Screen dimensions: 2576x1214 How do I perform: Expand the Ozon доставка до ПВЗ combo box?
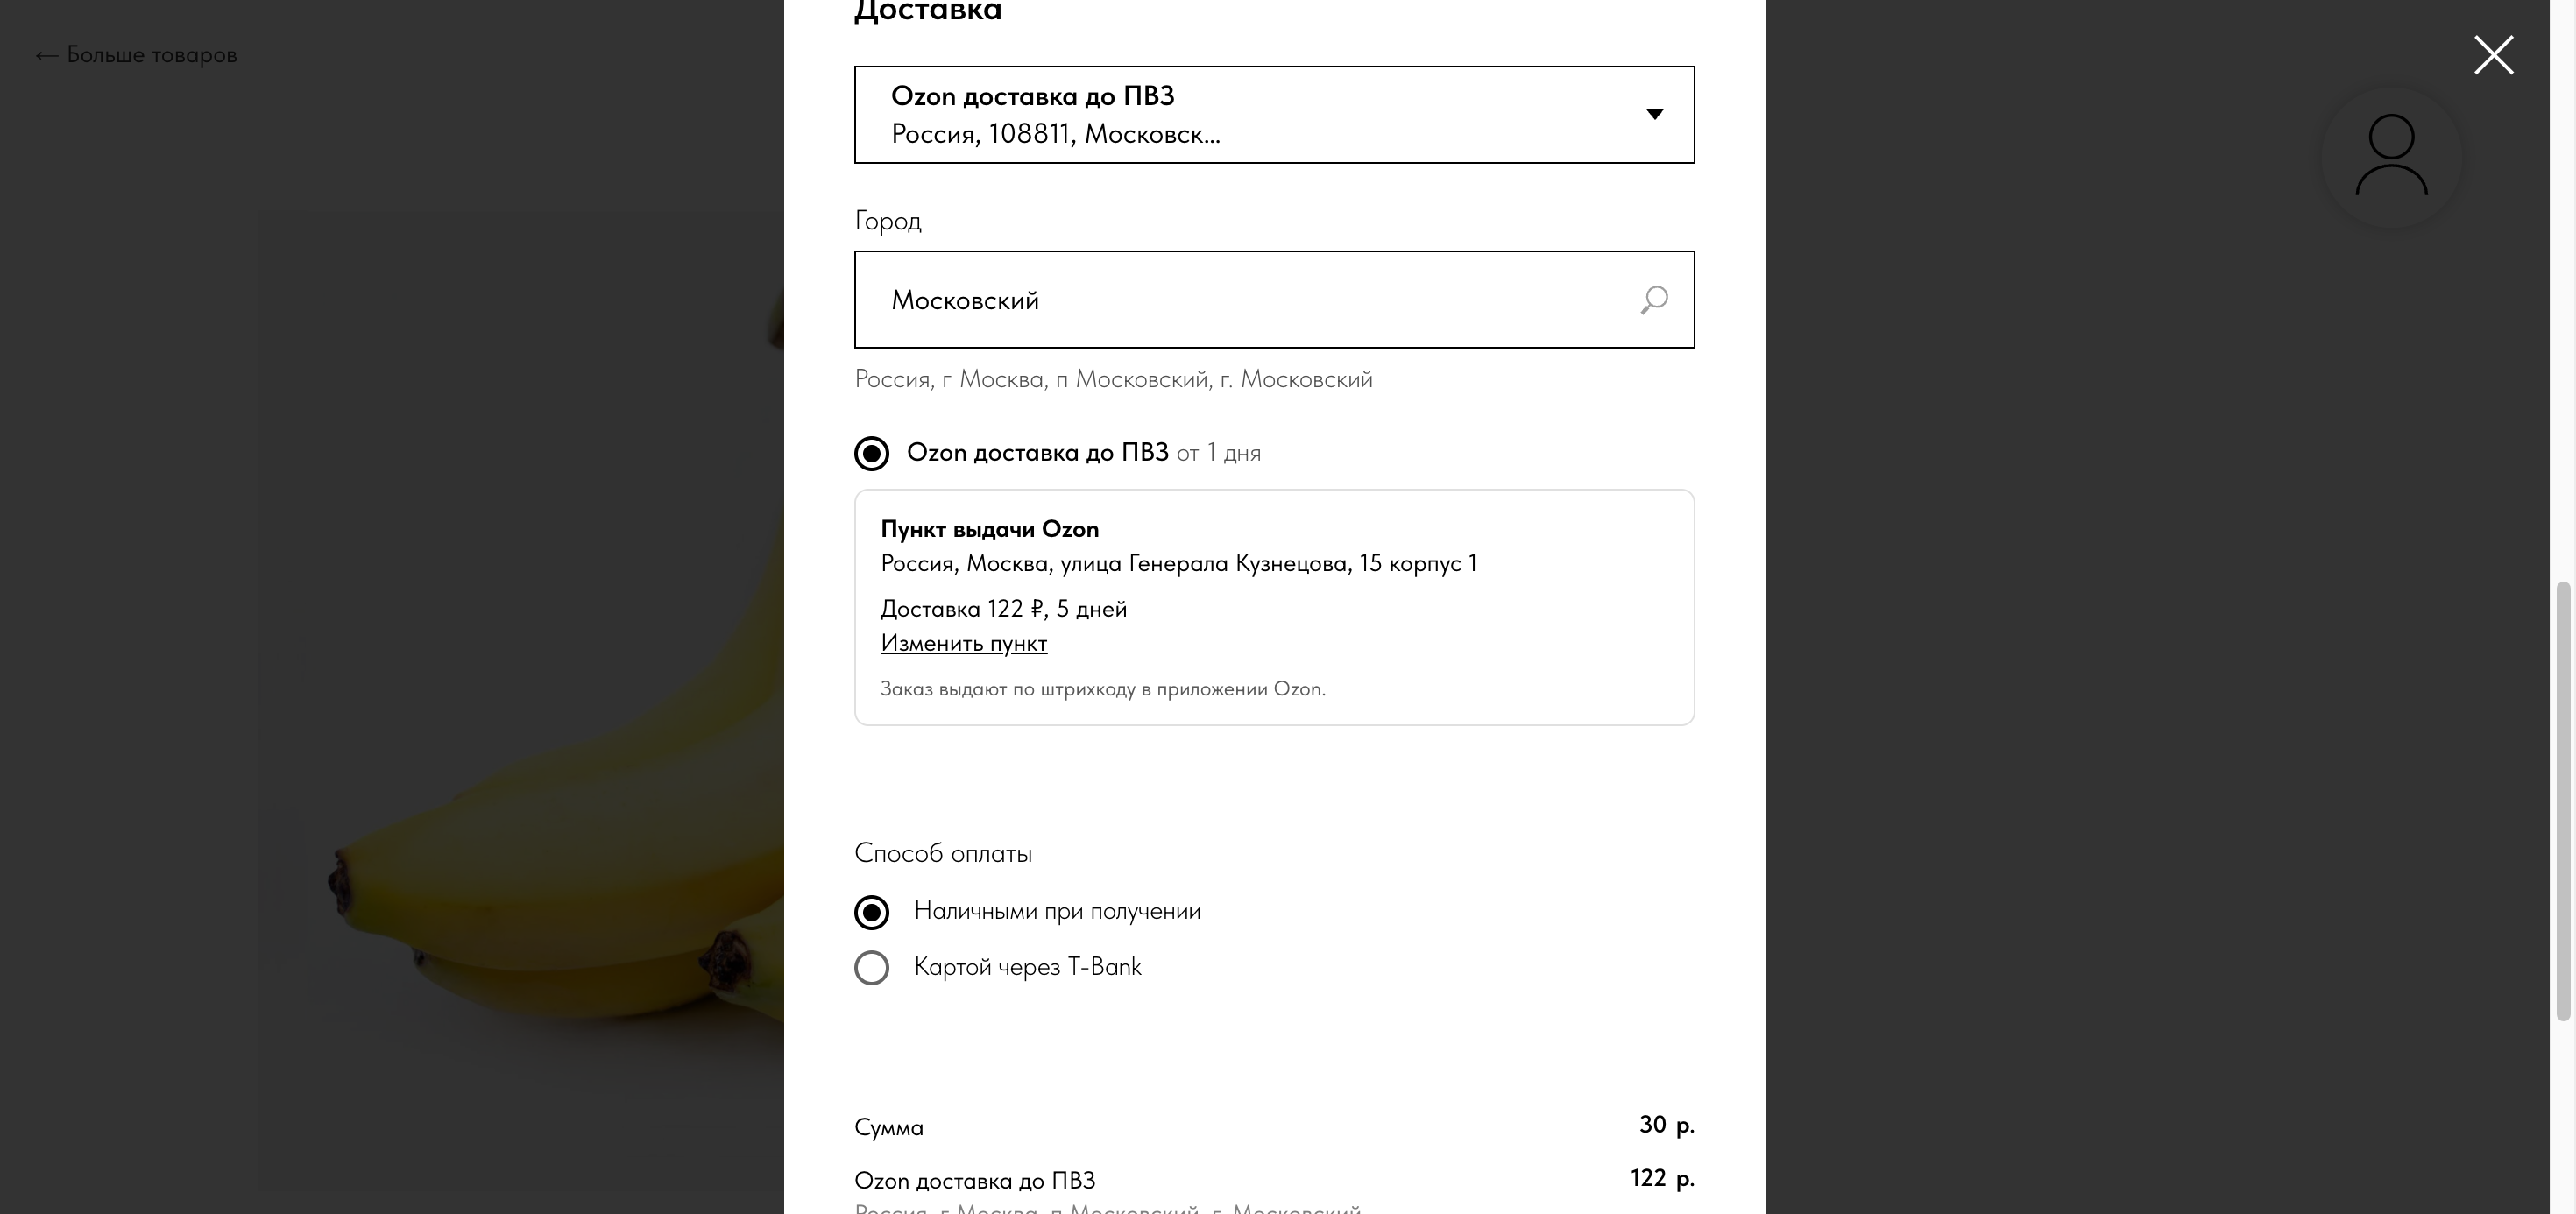(x=1274, y=114)
